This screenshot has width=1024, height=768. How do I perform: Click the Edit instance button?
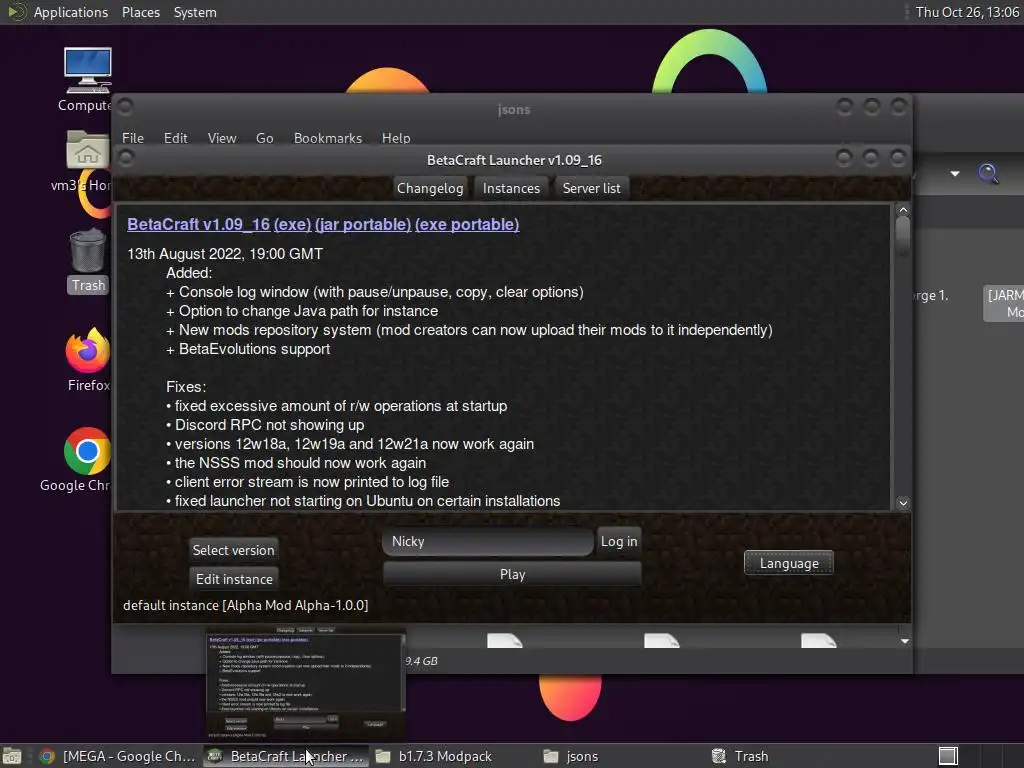click(x=234, y=579)
